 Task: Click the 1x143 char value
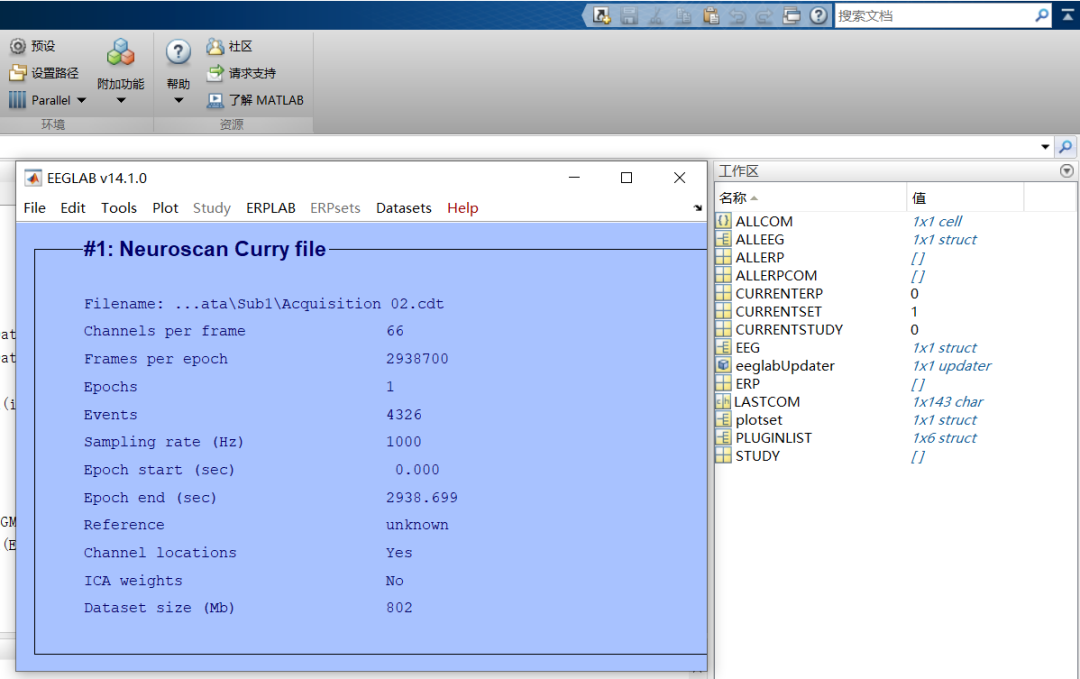pyautogui.click(x=947, y=401)
